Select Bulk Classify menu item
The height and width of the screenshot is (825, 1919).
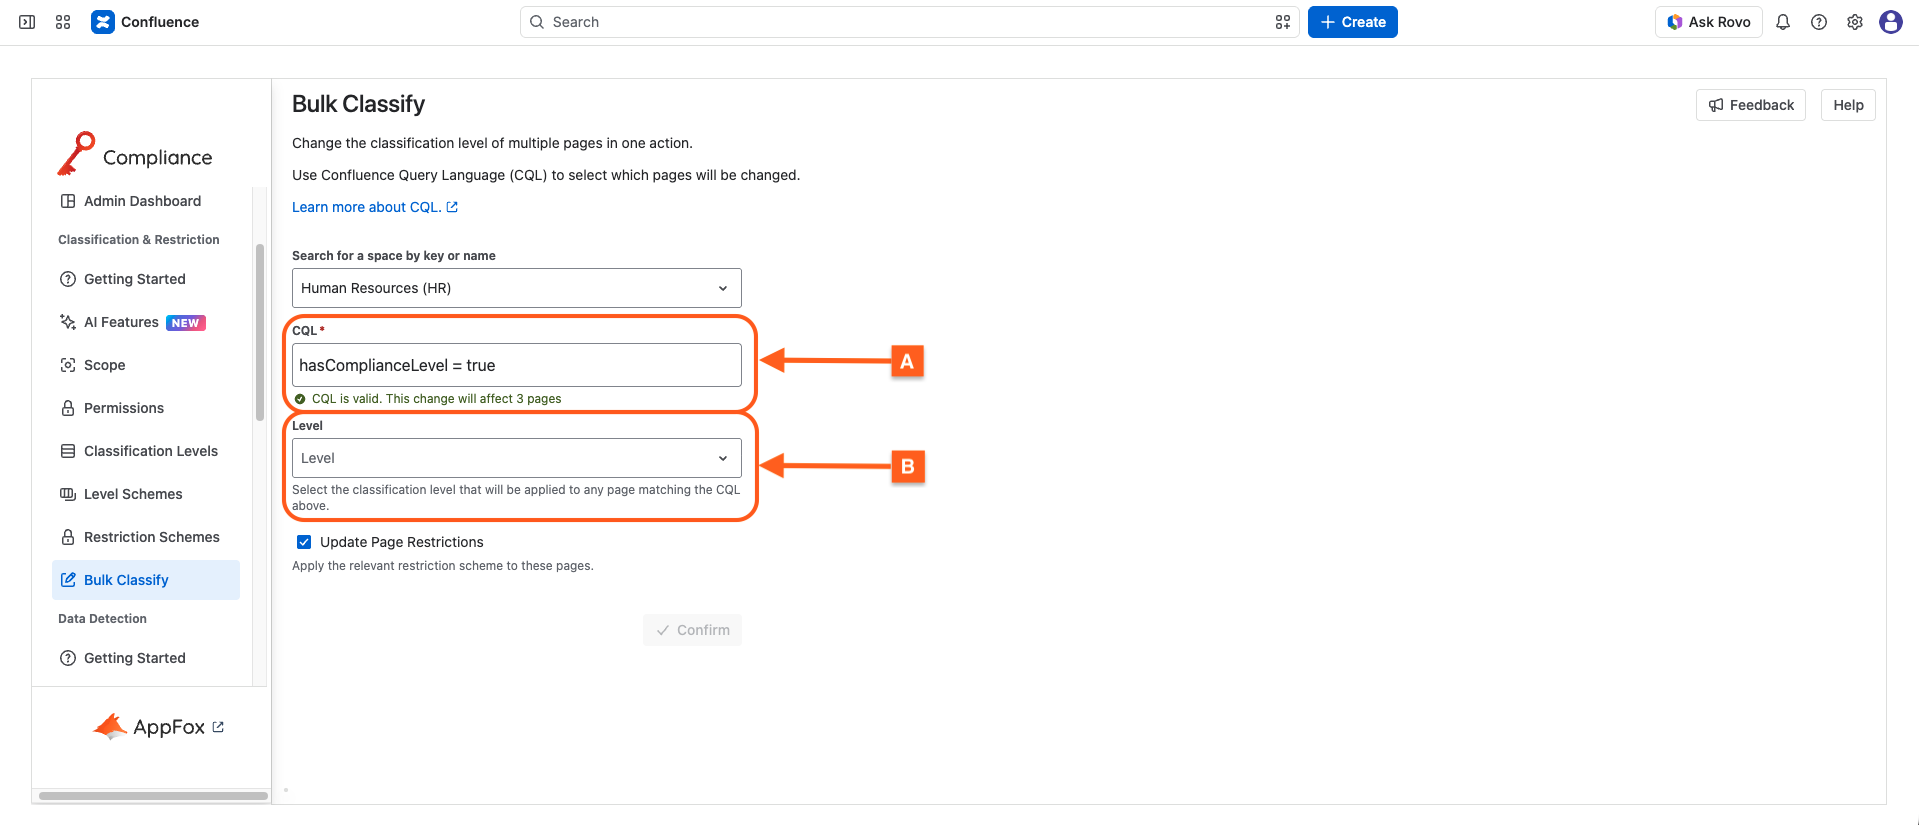(146, 580)
